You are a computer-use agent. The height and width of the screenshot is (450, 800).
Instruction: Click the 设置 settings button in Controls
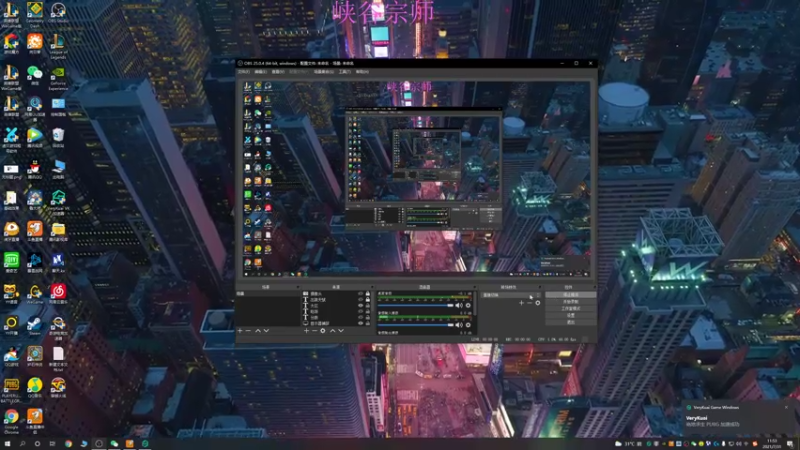tap(570, 315)
